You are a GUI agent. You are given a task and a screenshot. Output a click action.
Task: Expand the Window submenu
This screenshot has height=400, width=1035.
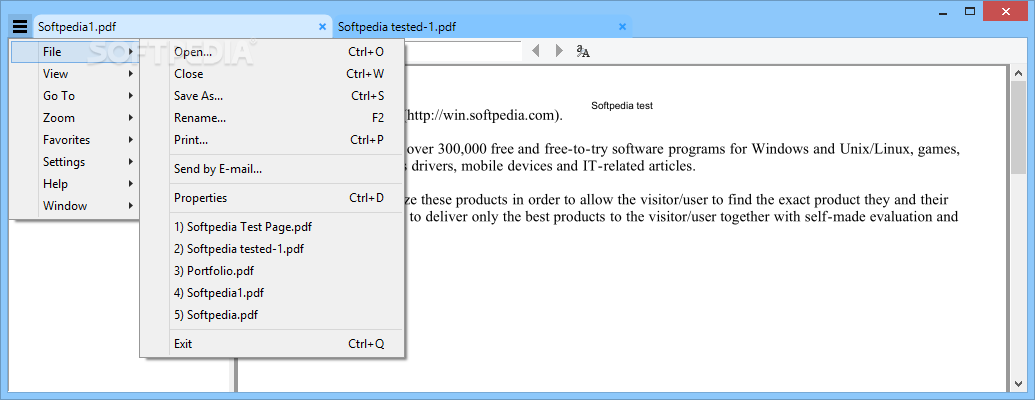[x=75, y=205]
